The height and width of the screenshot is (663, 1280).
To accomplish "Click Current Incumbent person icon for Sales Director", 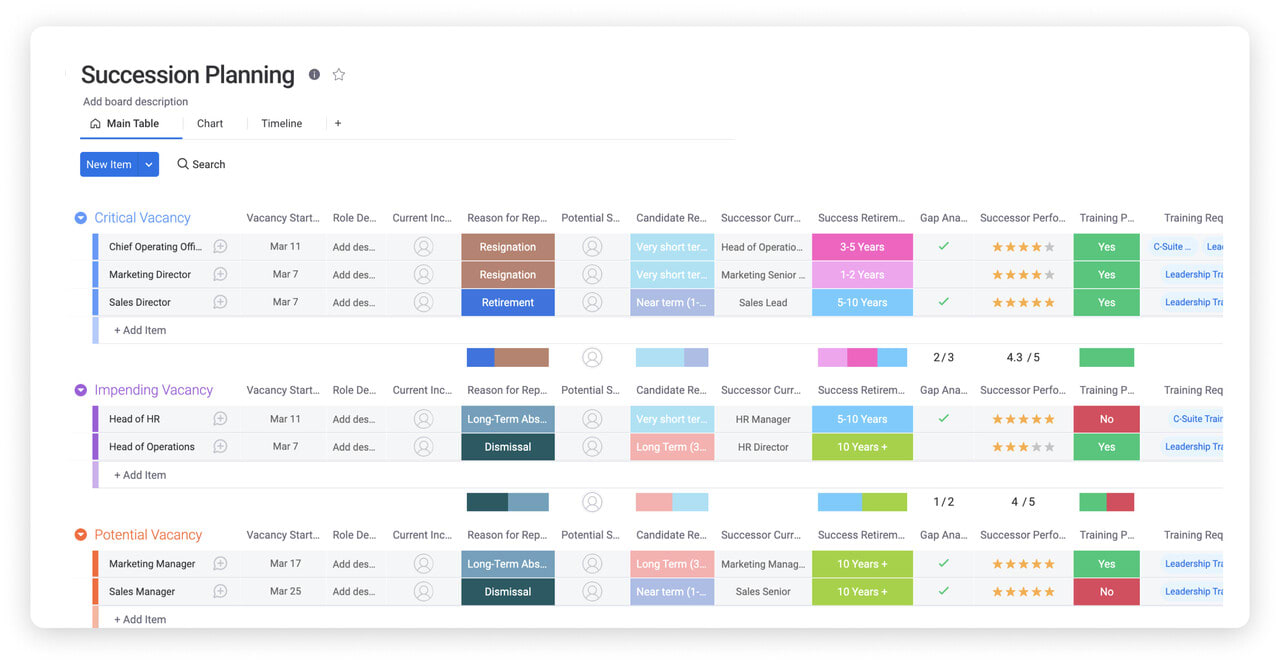I will click(x=423, y=302).
